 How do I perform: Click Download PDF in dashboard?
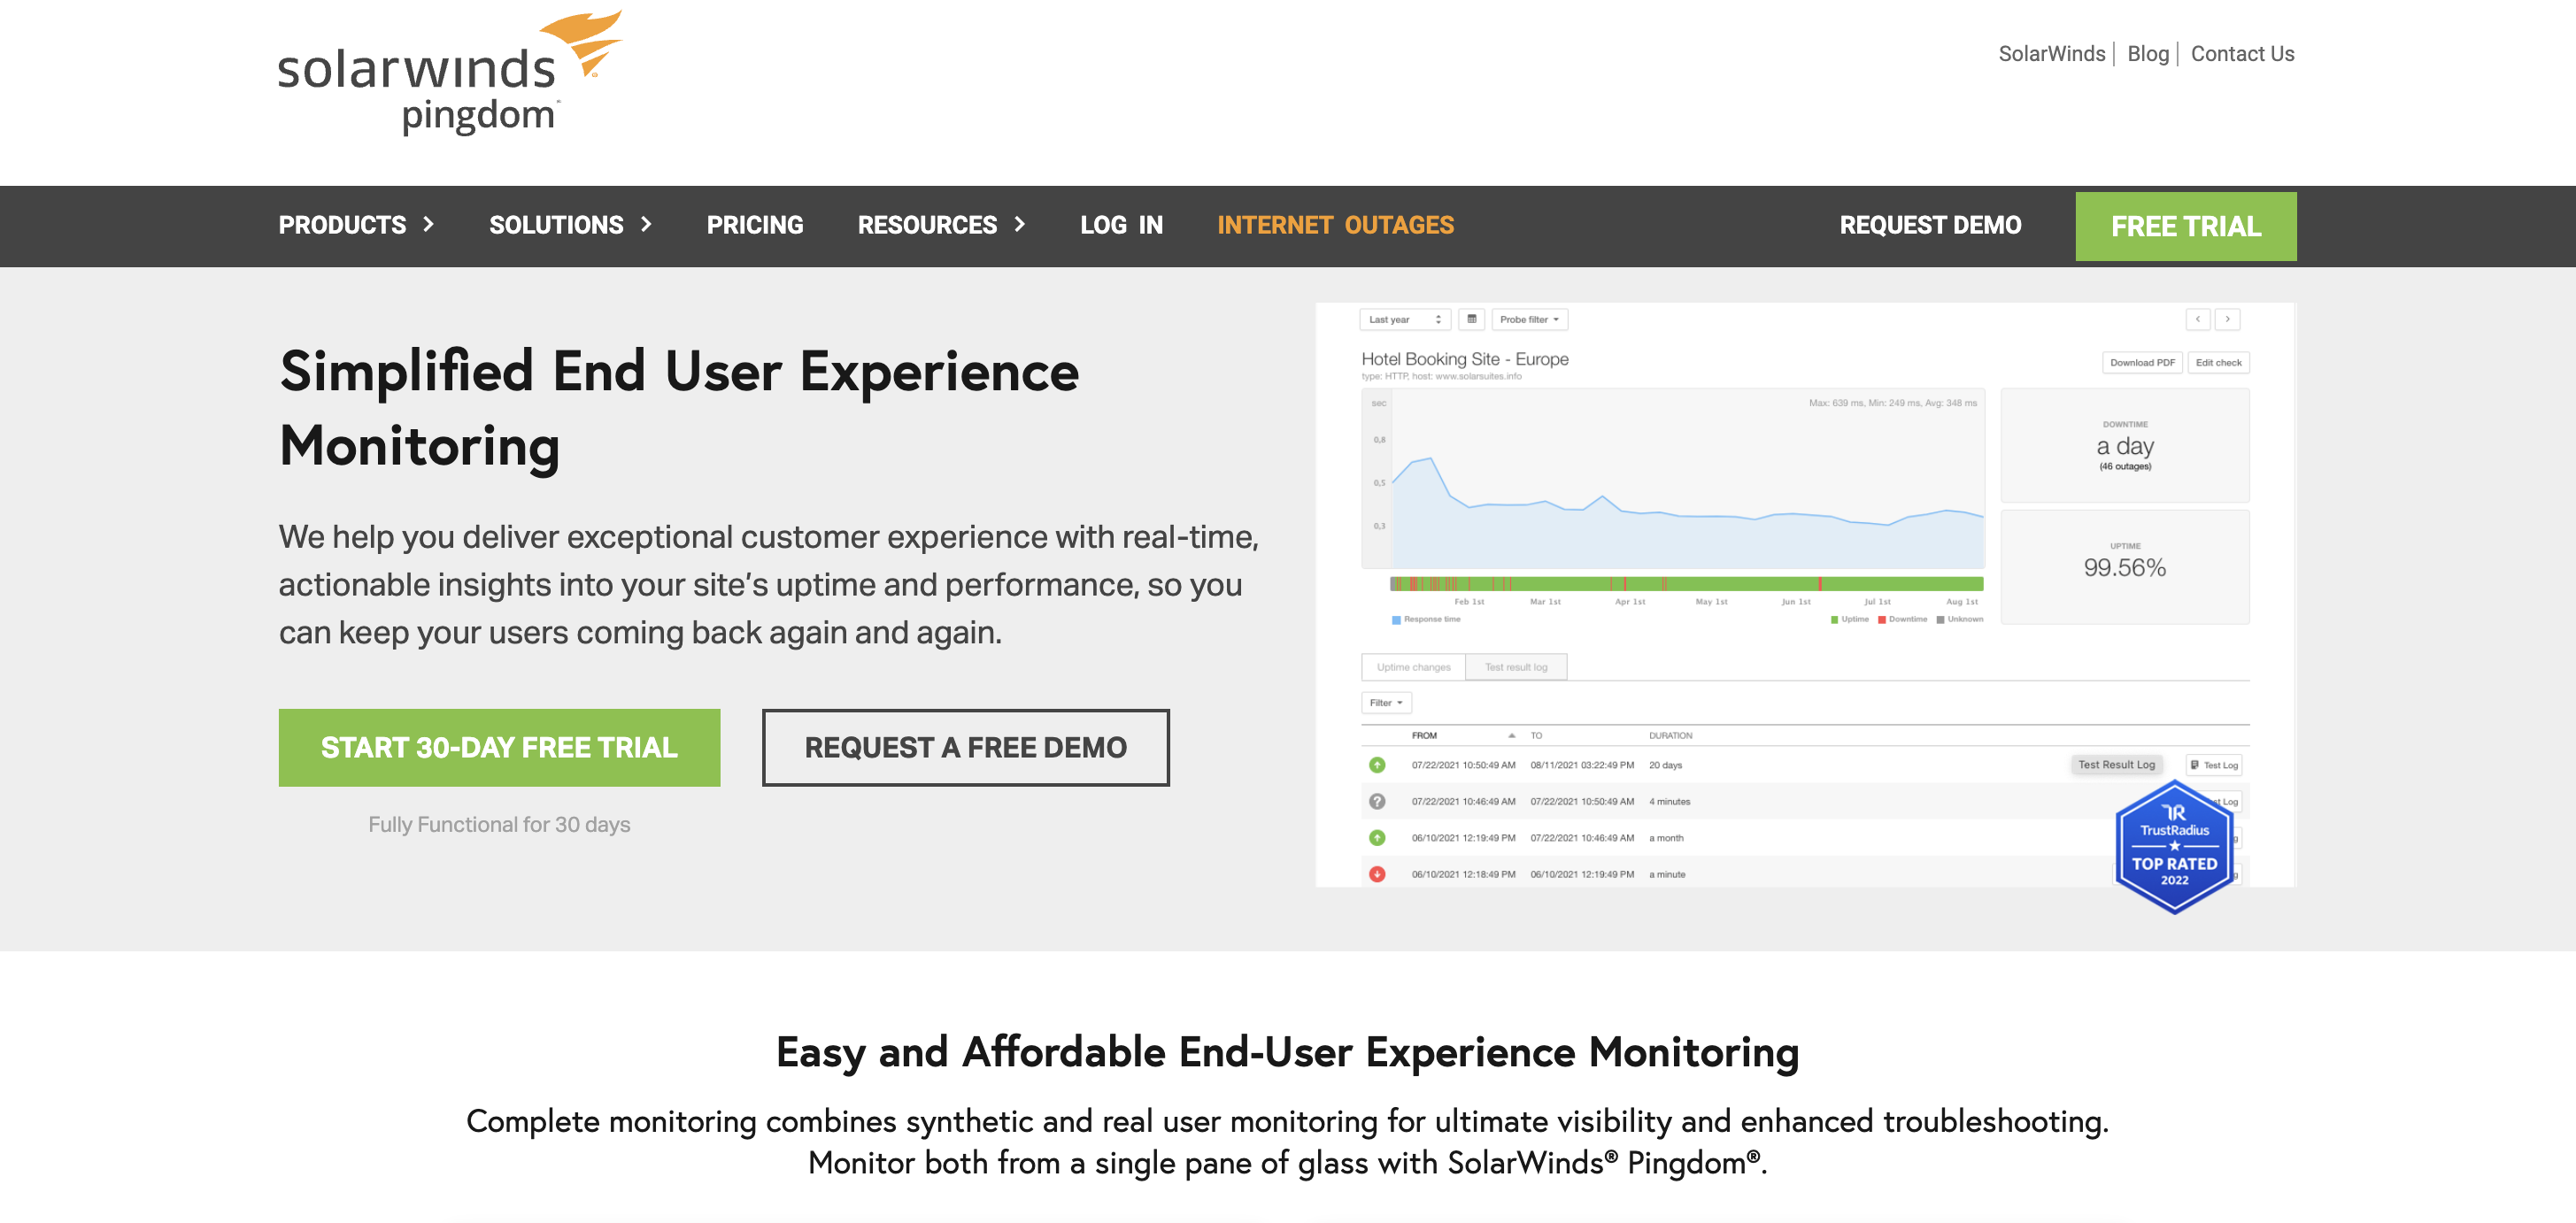point(2141,362)
